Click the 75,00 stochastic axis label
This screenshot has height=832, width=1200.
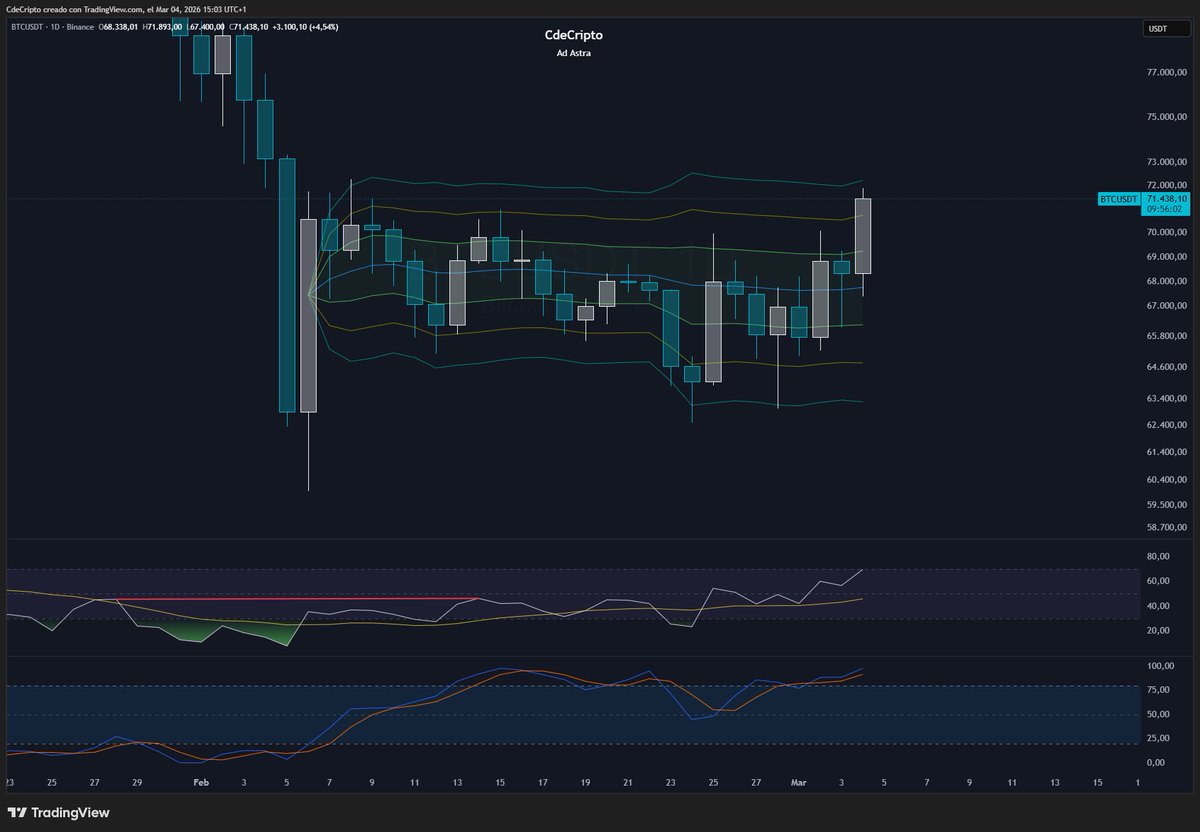point(1158,690)
